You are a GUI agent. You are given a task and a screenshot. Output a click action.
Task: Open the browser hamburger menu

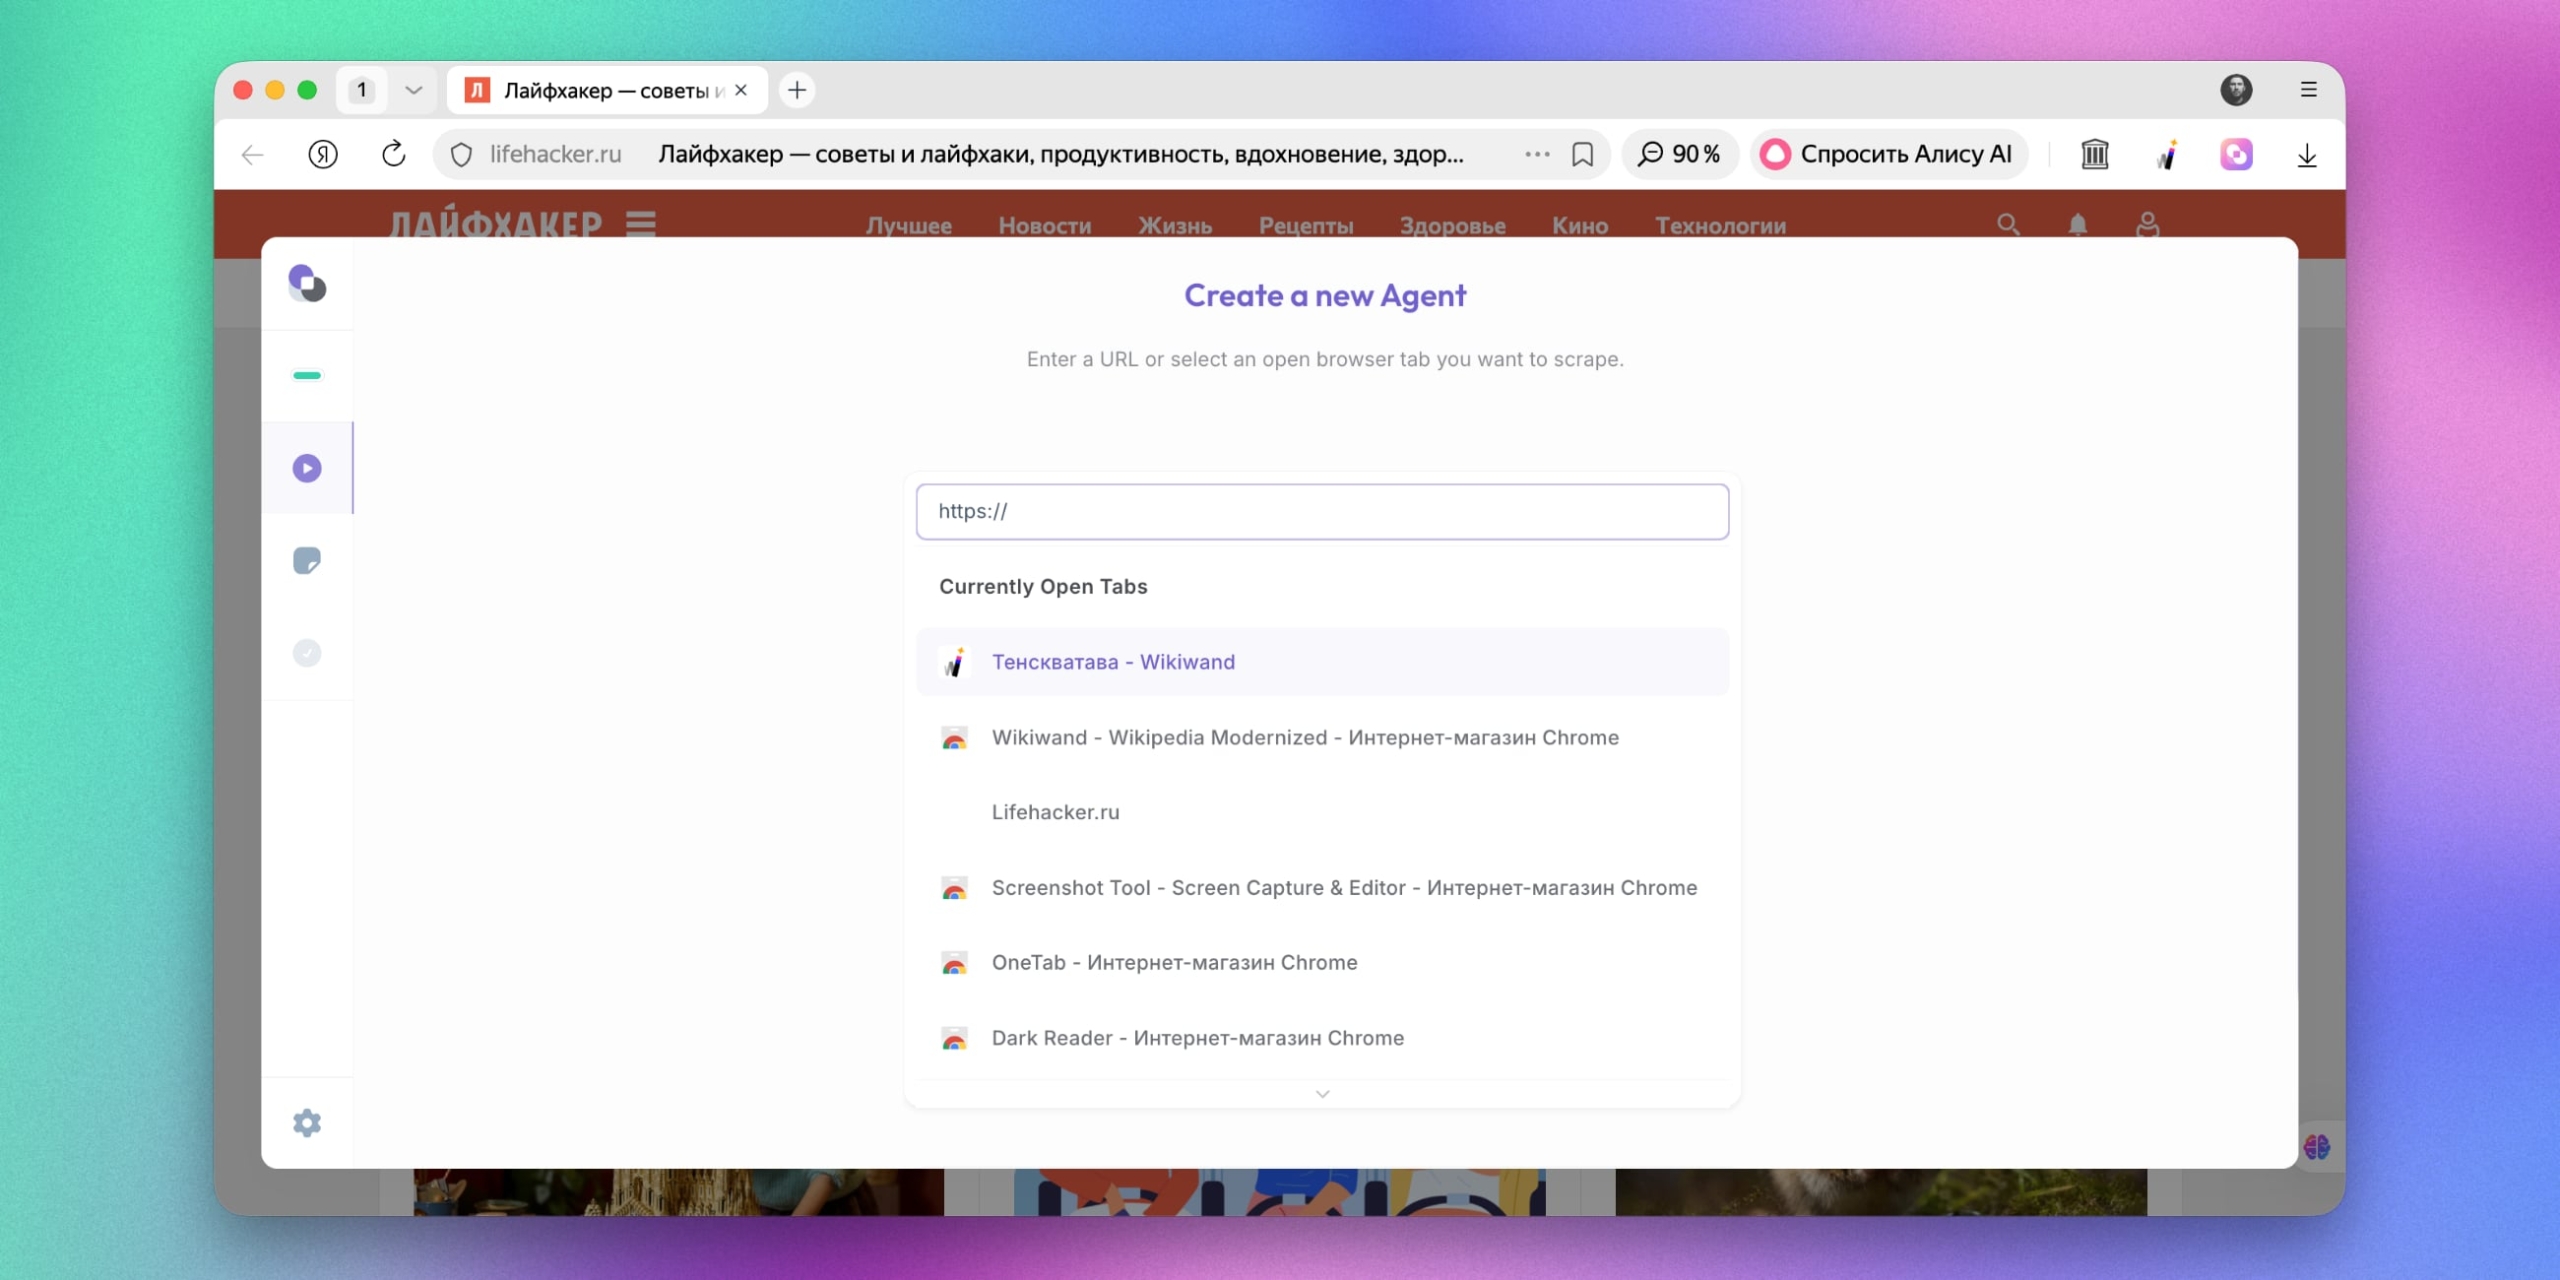click(2308, 90)
